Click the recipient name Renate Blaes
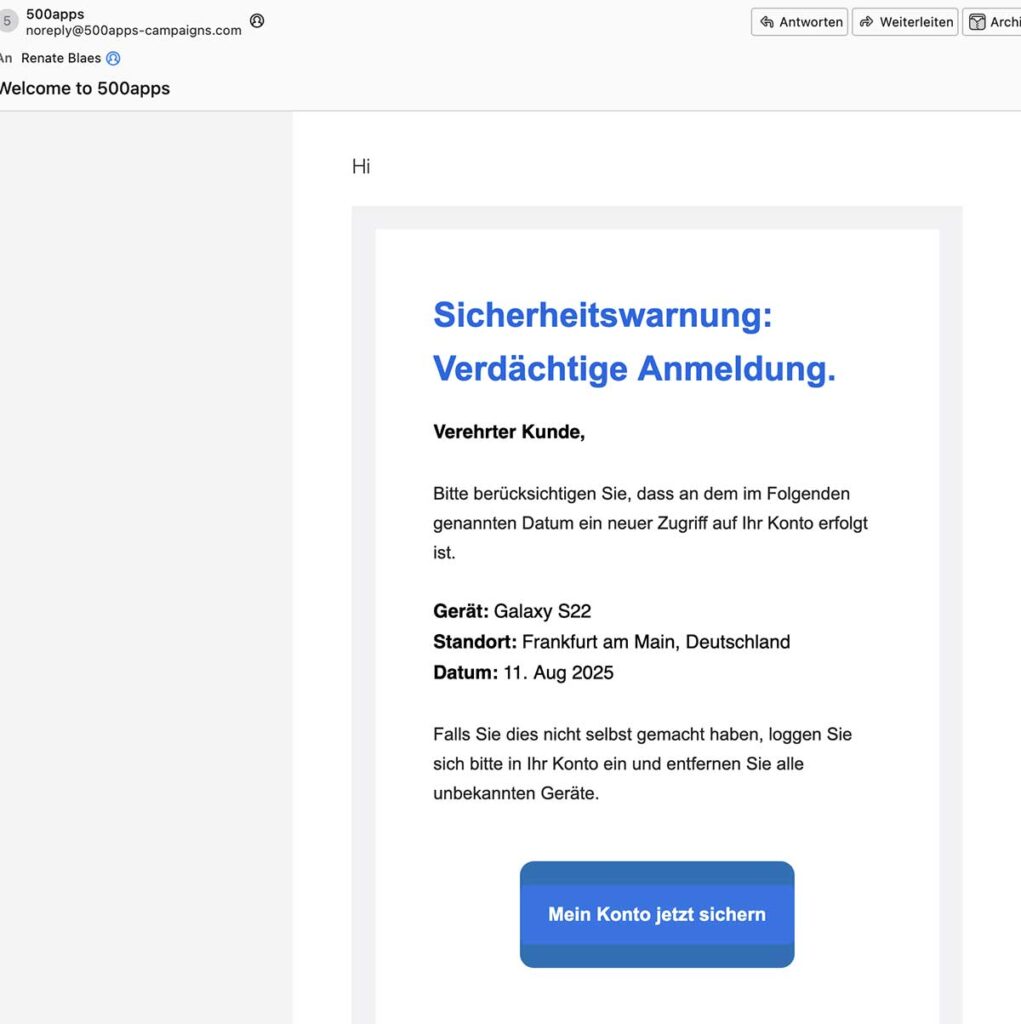 pyautogui.click(x=61, y=58)
